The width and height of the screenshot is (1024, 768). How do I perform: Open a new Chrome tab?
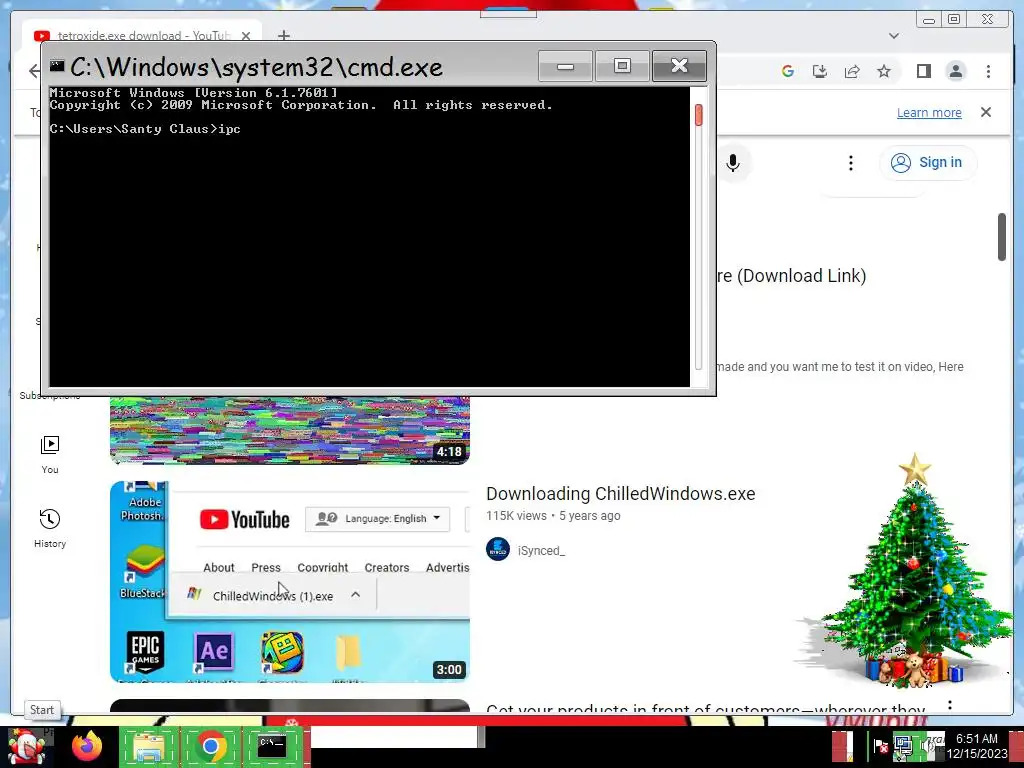[283, 35]
